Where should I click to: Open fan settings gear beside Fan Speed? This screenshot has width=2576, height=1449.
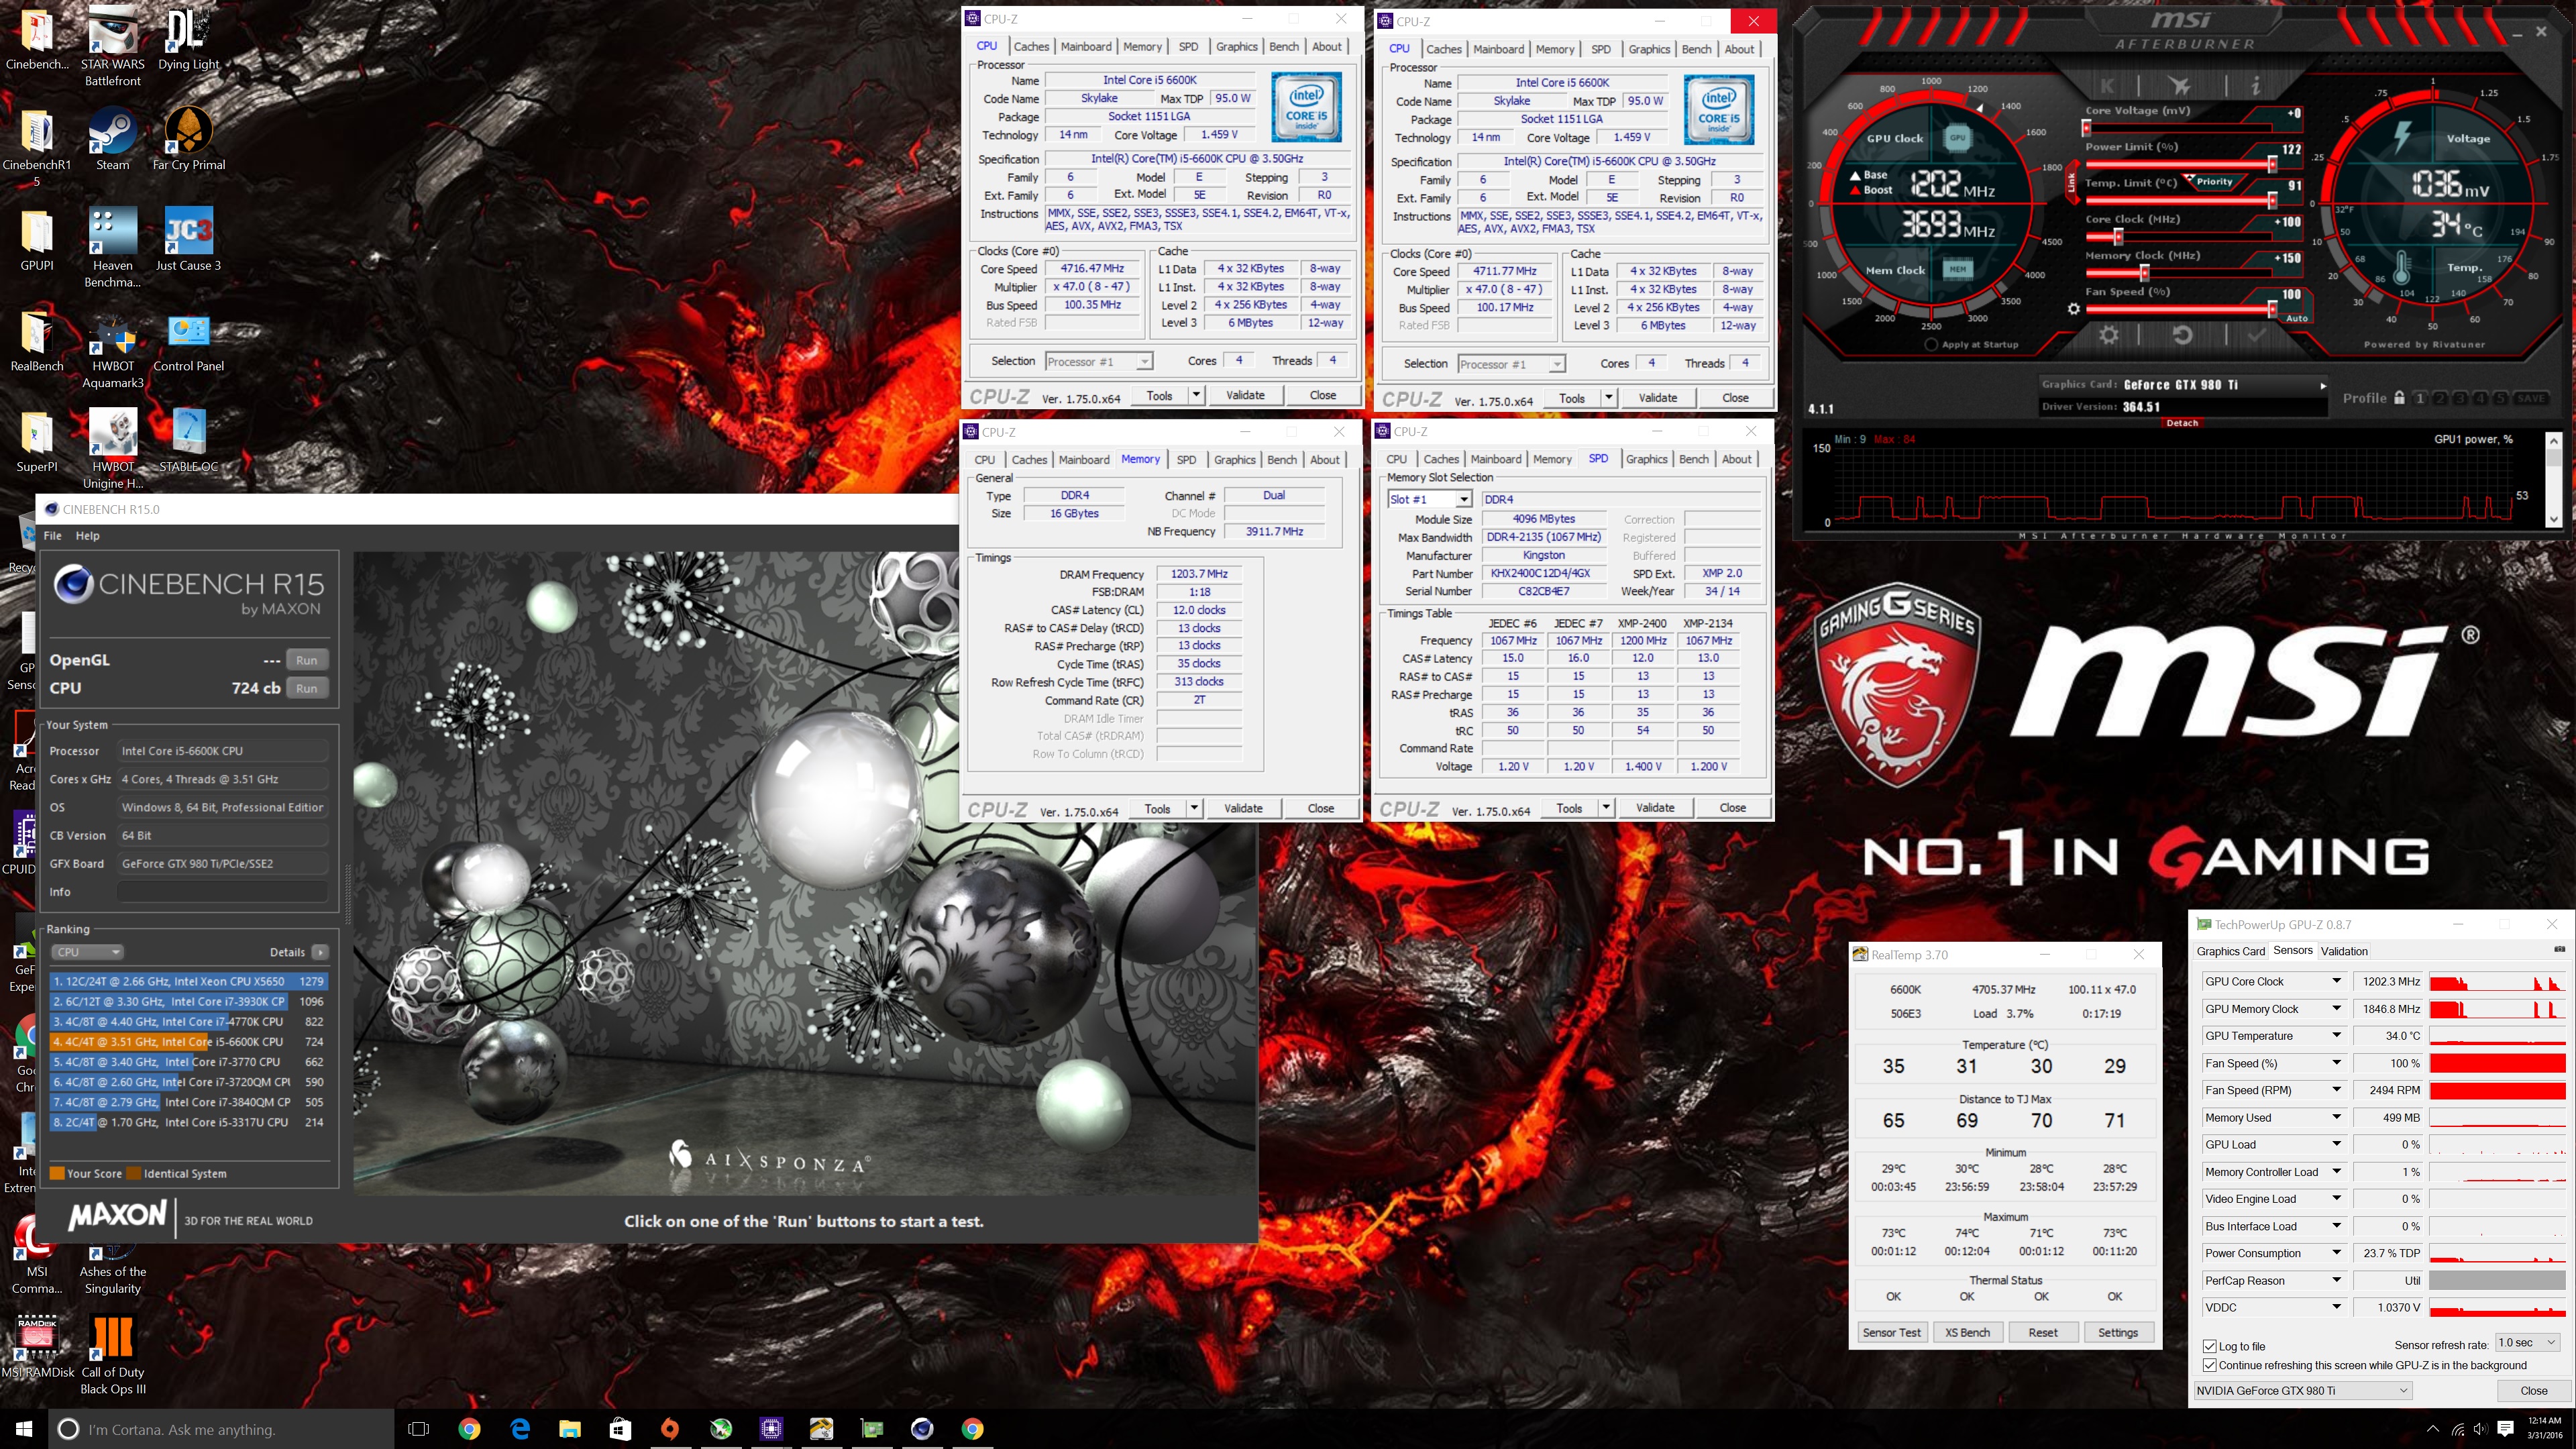coord(2073,309)
